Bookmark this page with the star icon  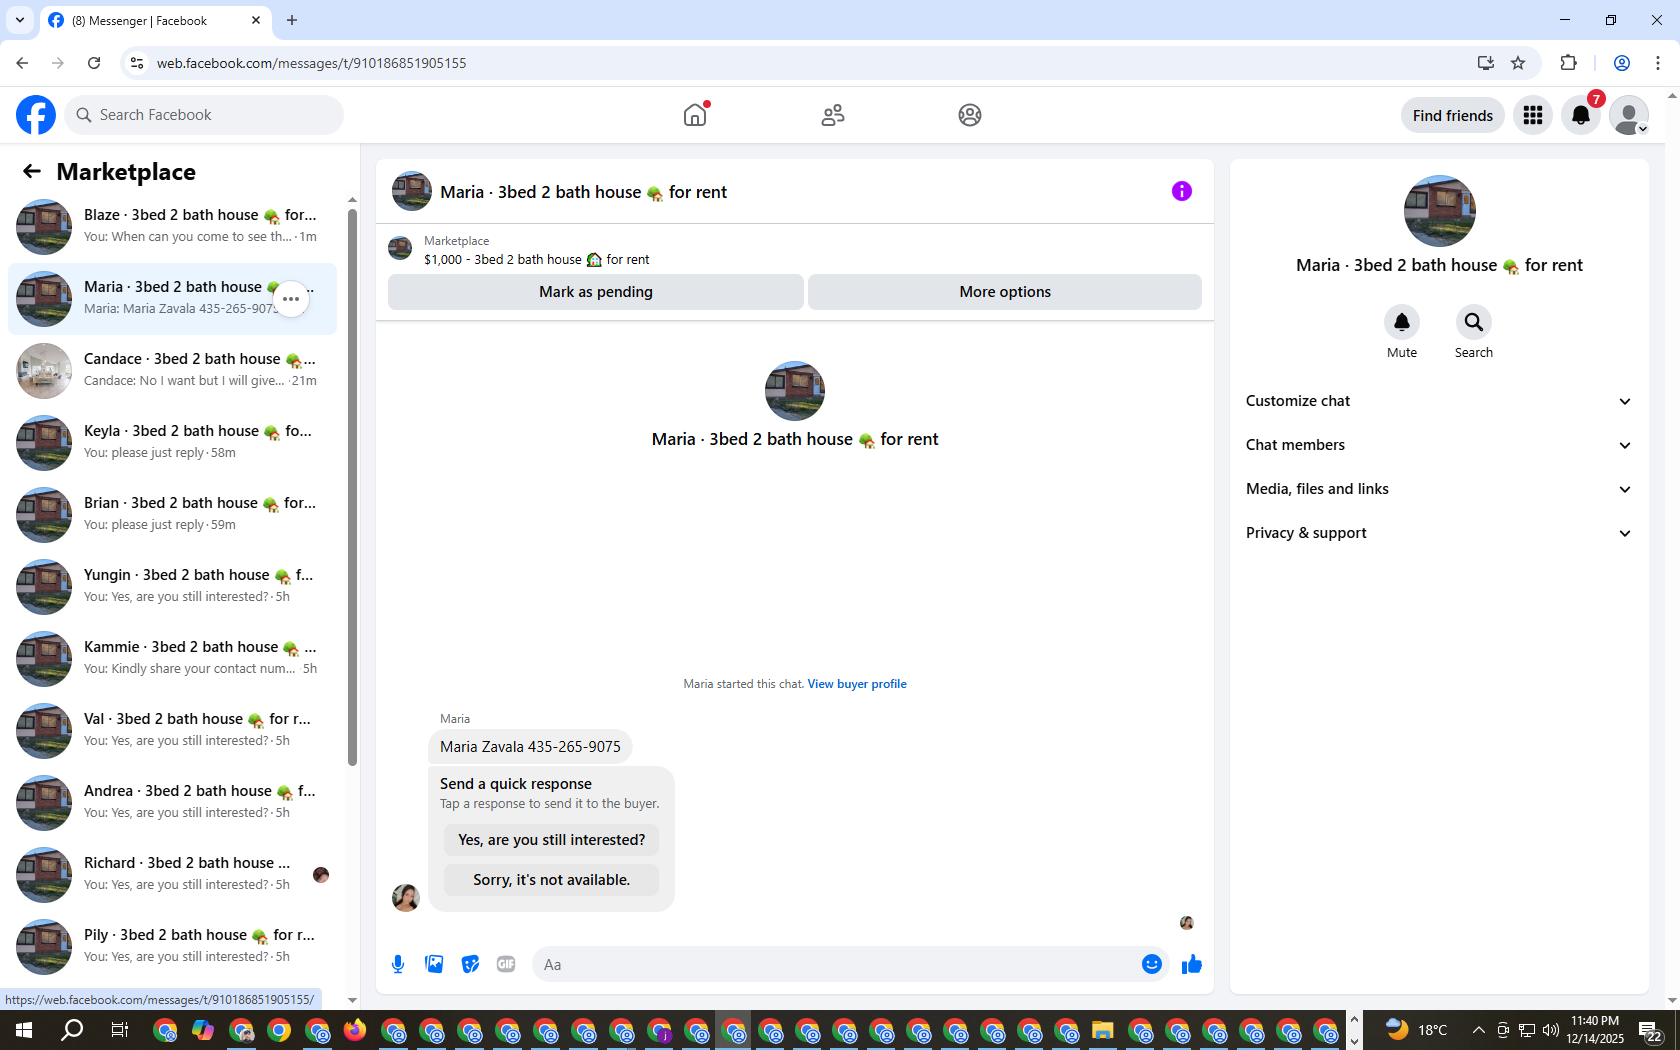(x=1518, y=63)
